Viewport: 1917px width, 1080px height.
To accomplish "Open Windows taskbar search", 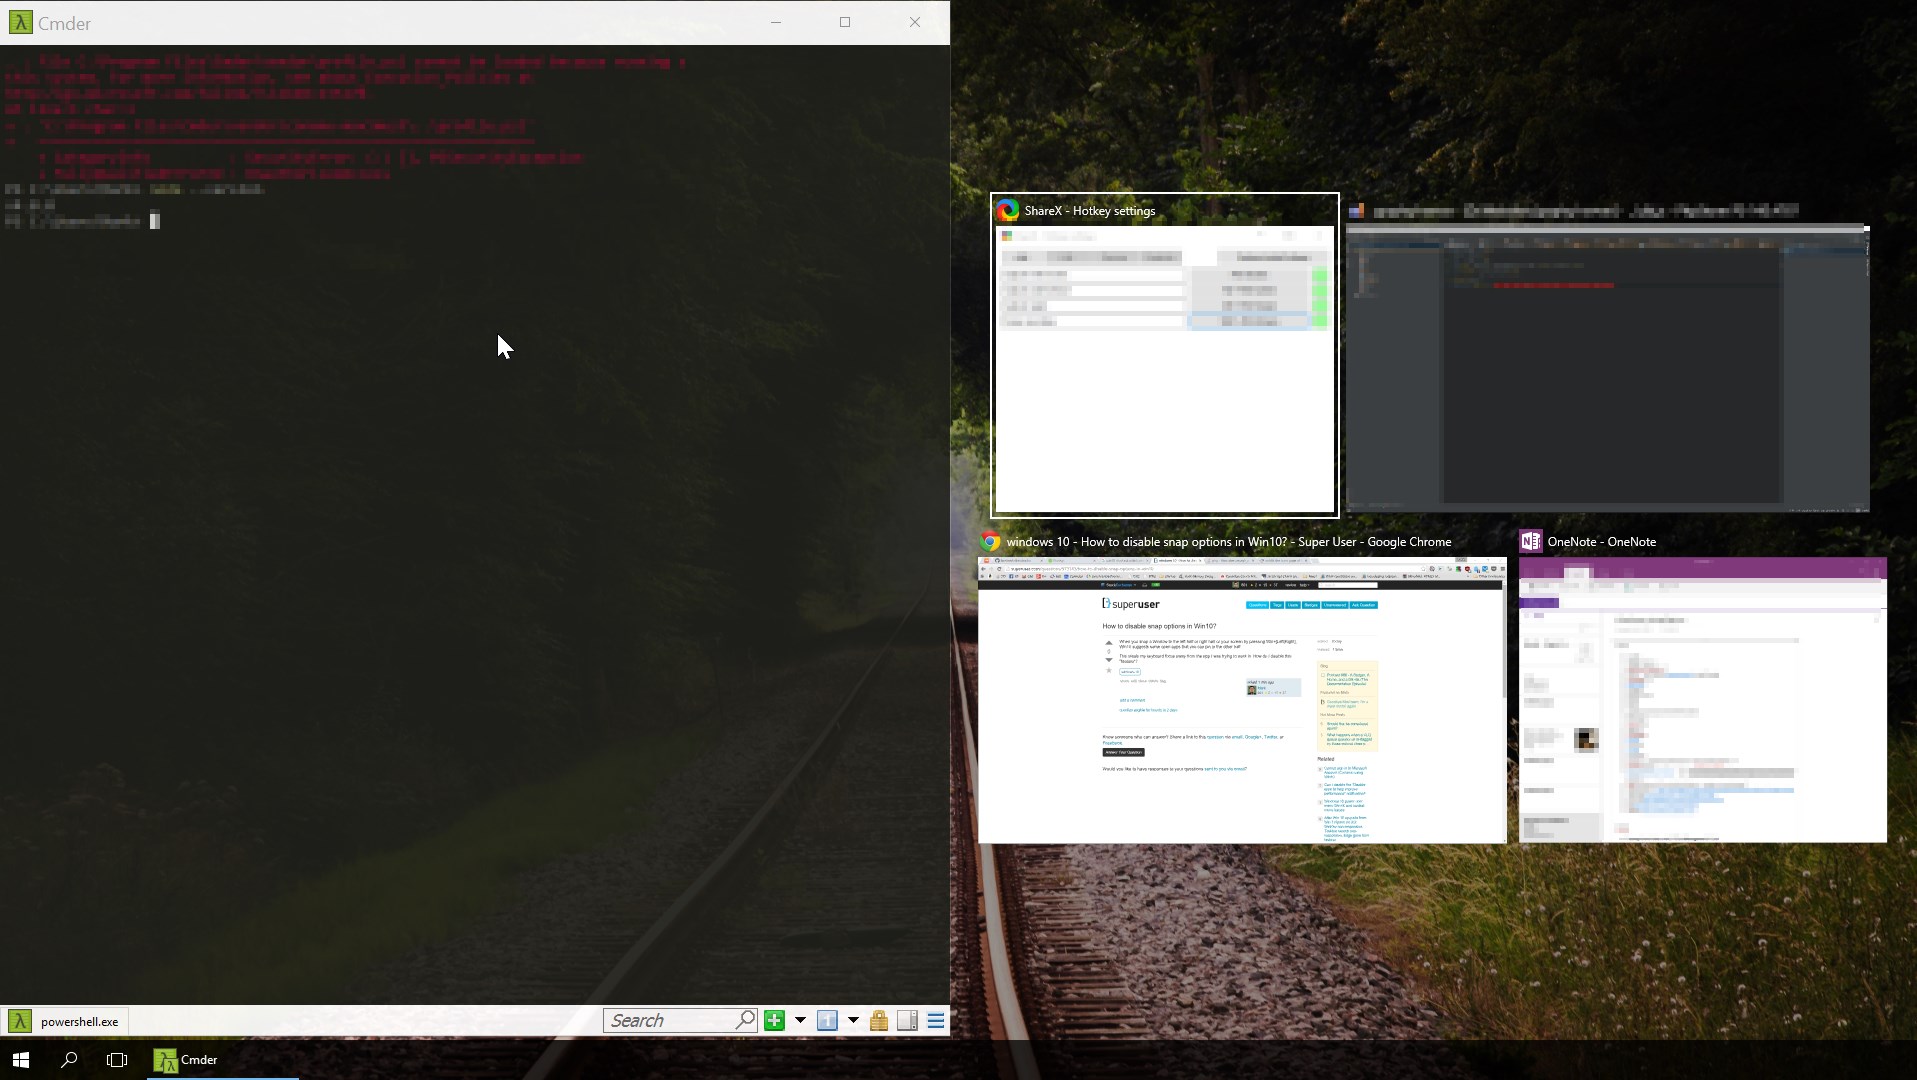I will click(69, 1059).
